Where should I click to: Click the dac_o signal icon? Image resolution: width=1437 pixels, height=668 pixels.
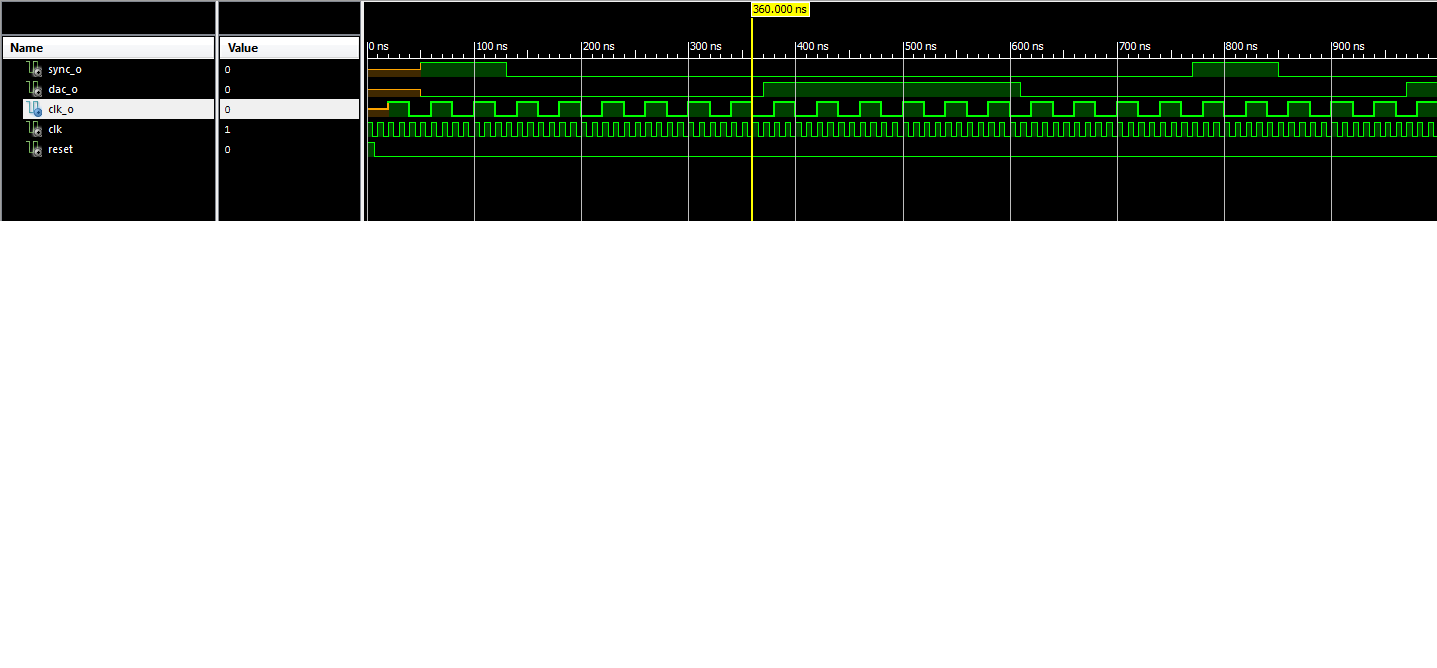click(x=34, y=89)
